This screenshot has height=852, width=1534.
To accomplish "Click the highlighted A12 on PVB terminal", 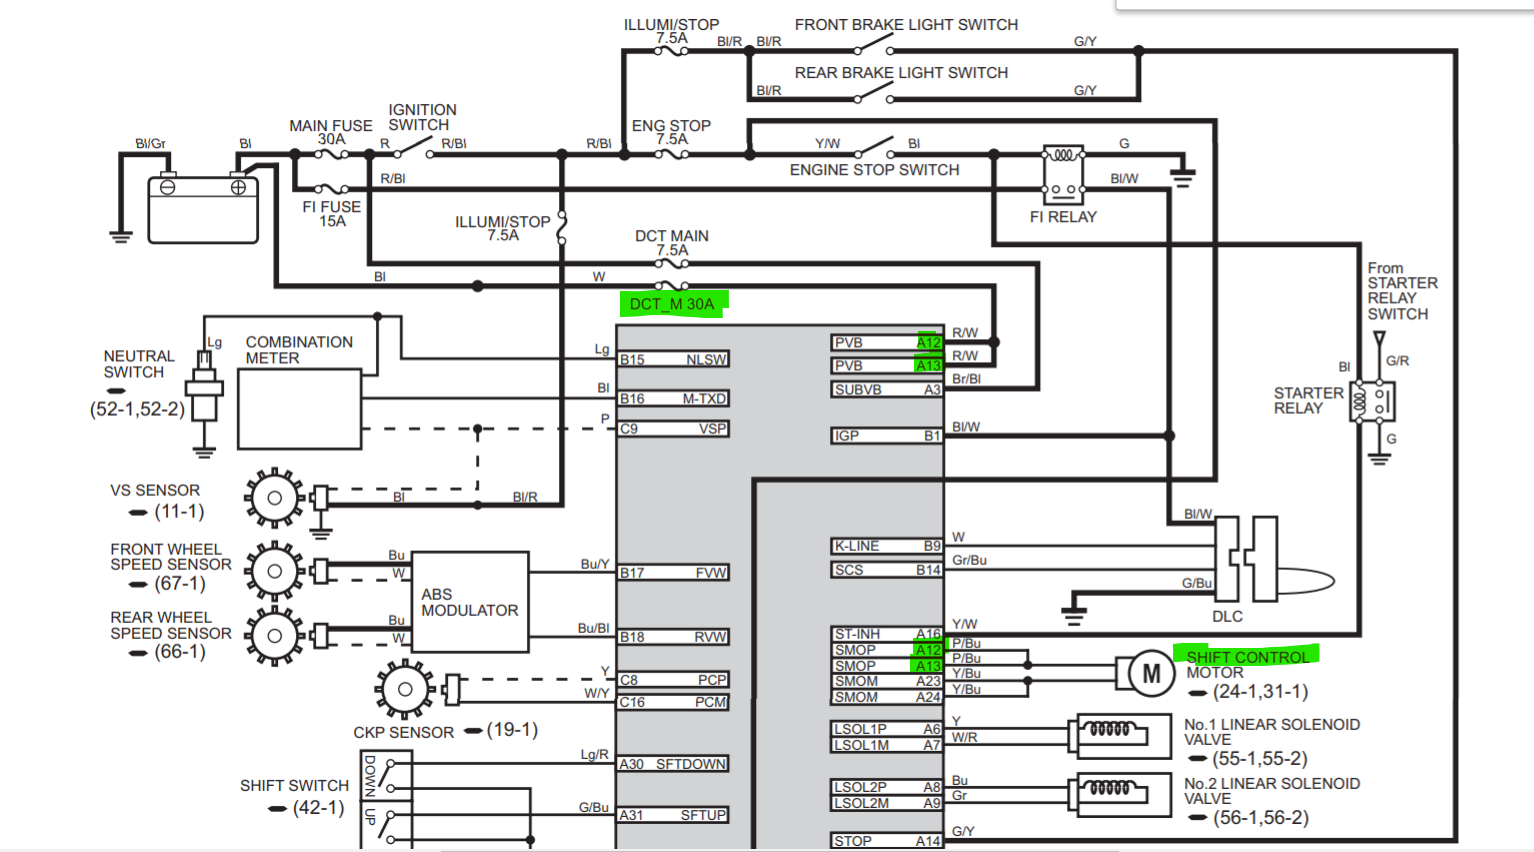I will point(928,343).
